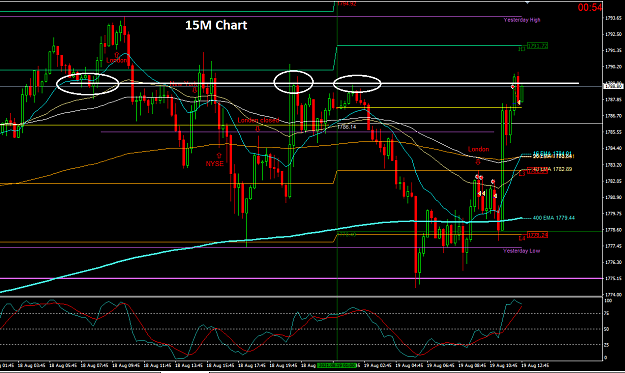This screenshot has width=625, height=373.
Task: Click the 18 Aug 03:45 time label
Action: tap(31, 365)
